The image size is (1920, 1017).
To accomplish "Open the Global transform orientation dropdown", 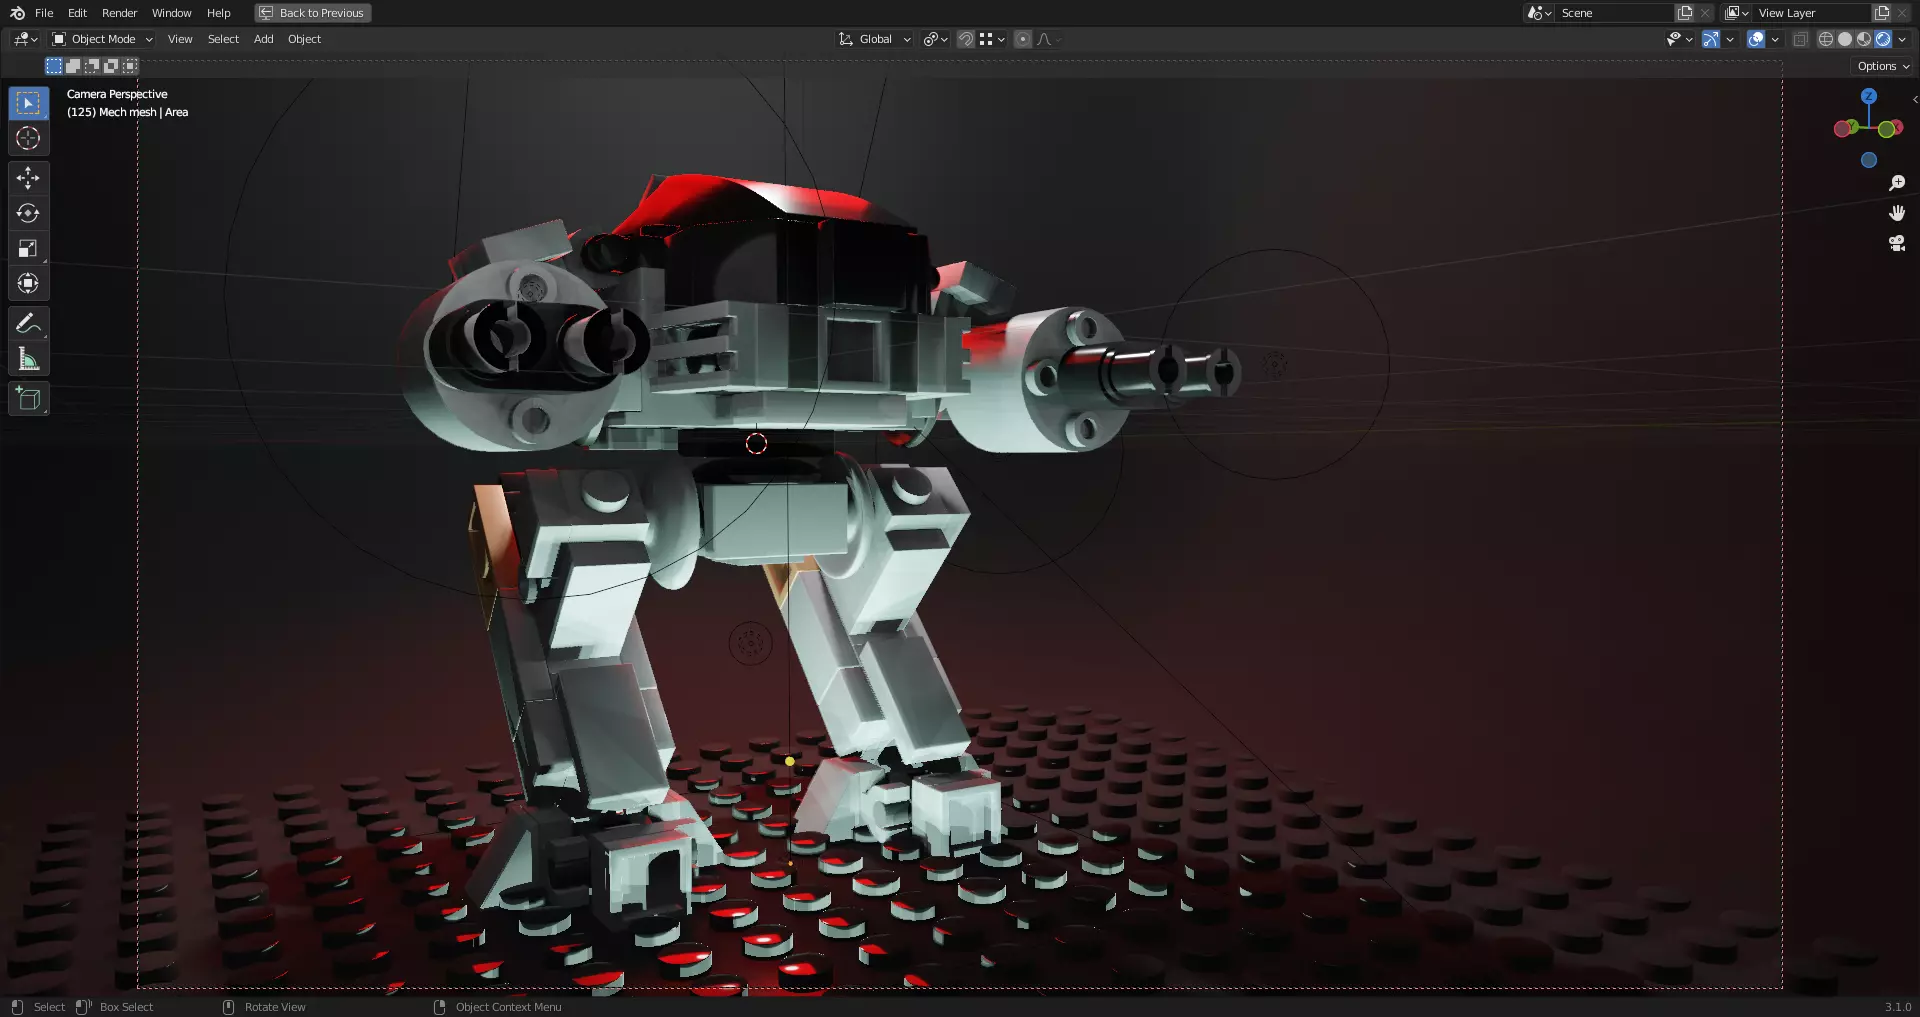I will click(x=875, y=39).
